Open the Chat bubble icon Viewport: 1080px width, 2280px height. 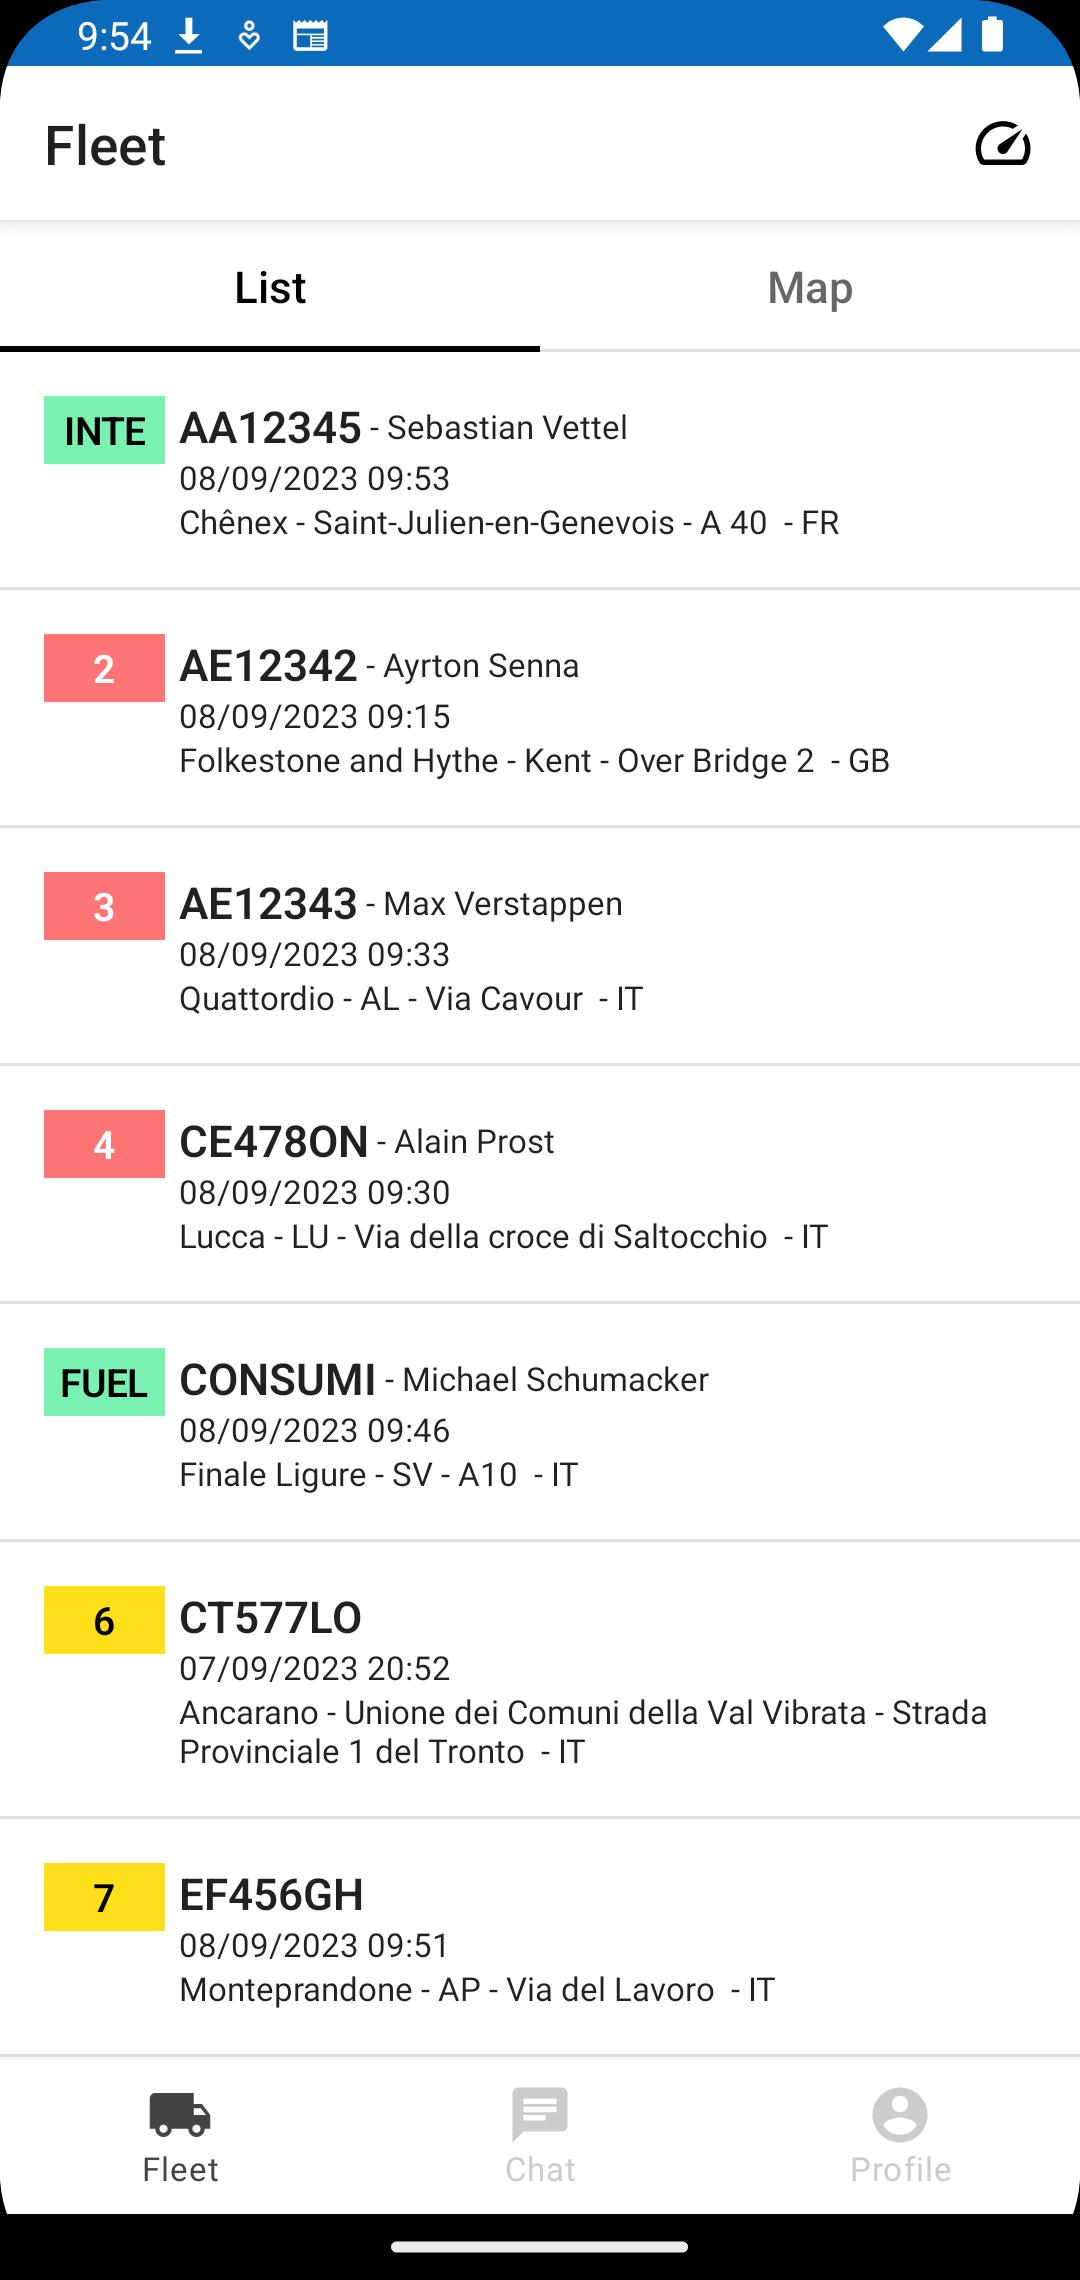click(x=540, y=2113)
